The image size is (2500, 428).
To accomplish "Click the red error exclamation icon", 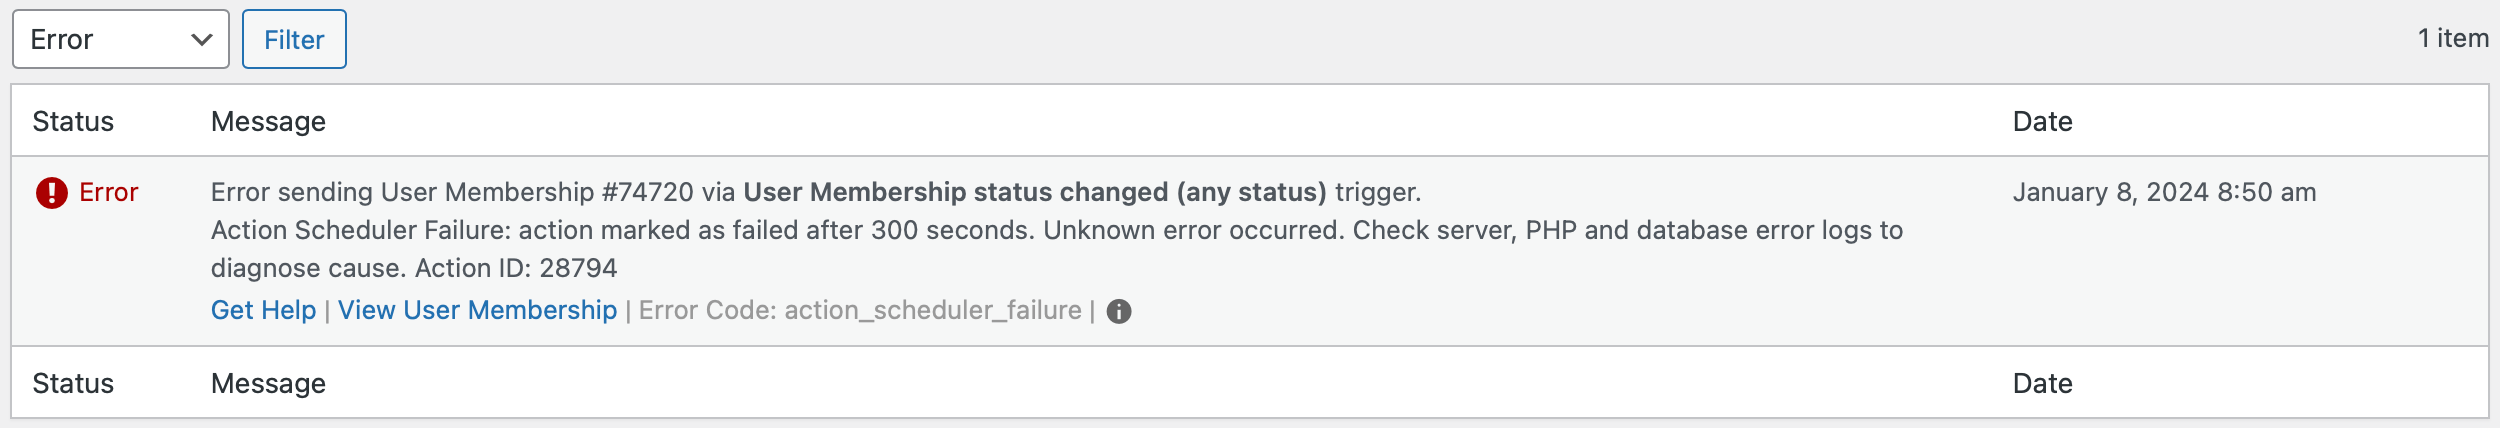I will pyautogui.click(x=52, y=192).
